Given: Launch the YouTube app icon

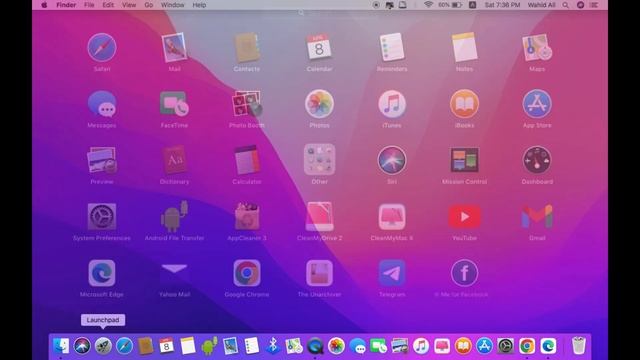Looking at the screenshot, I should [464, 216].
